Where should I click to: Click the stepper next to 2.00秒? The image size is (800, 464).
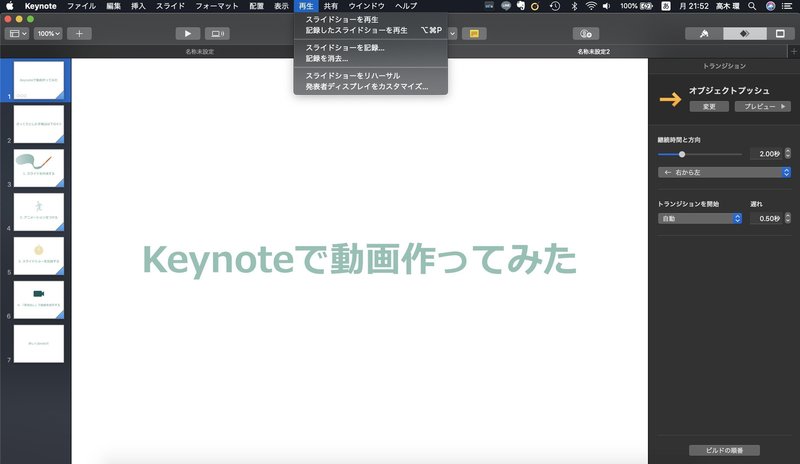click(x=788, y=154)
